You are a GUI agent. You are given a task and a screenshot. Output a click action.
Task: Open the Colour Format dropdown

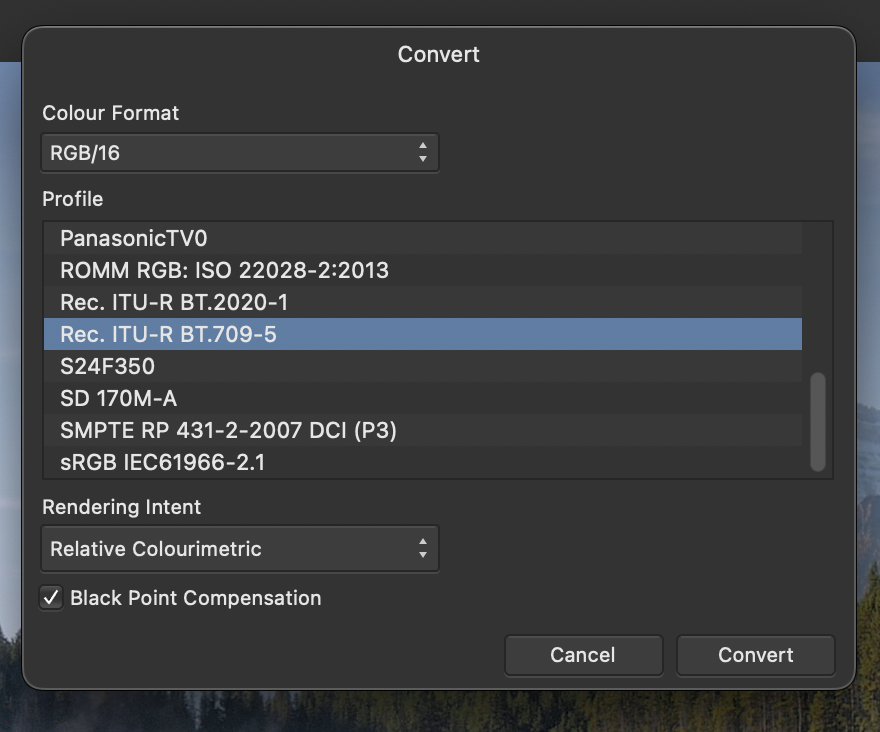(x=239, y=153)
